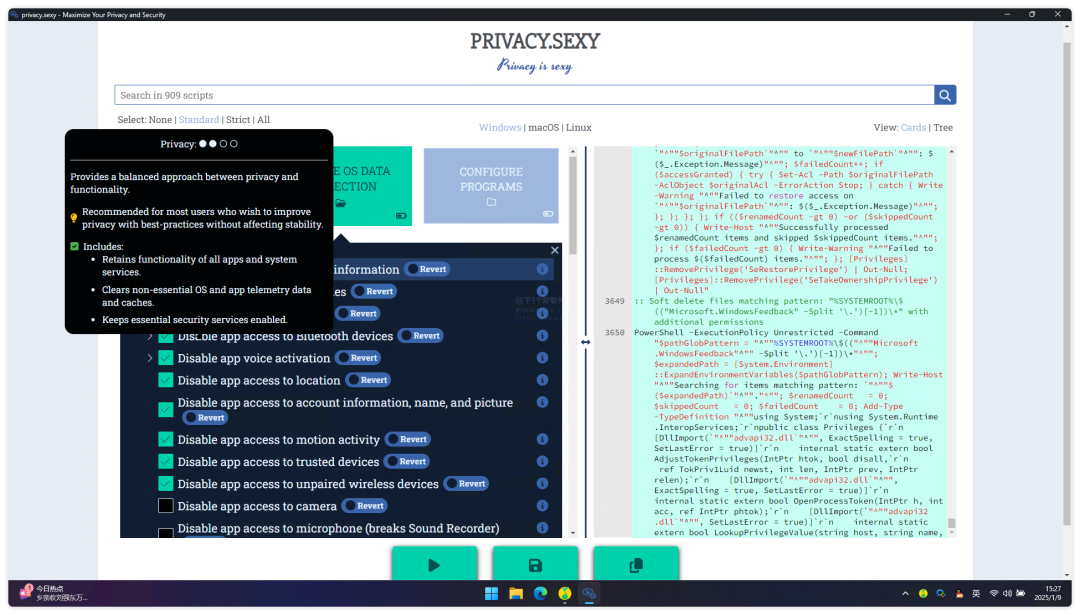Uncheck Disable app access to trusted devices
The width and height of the screenshot is (1080, 615).
click(x=166, y=461)
